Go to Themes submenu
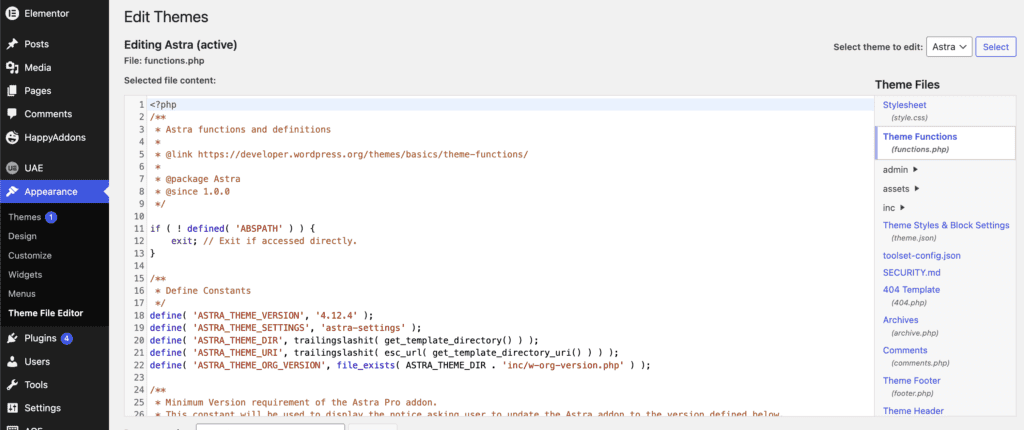This screenshot has height=430, width=1024. 24,217
